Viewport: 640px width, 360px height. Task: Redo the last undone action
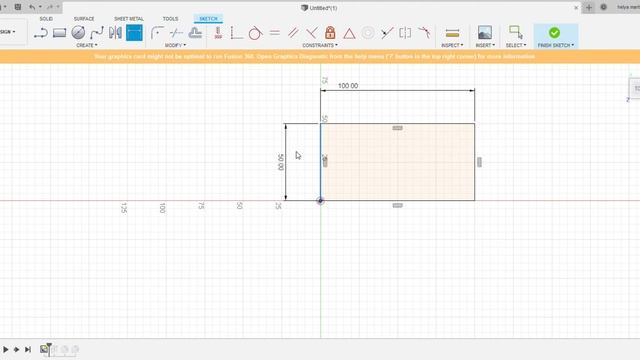click(49, 7)
